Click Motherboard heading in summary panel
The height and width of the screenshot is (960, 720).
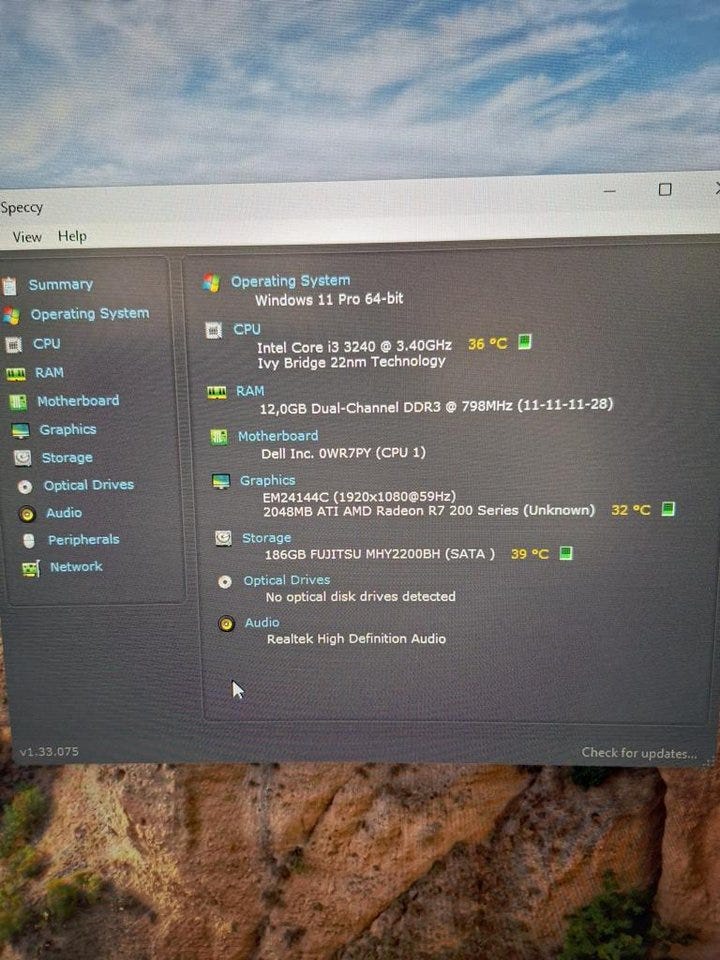coord(278,436)
